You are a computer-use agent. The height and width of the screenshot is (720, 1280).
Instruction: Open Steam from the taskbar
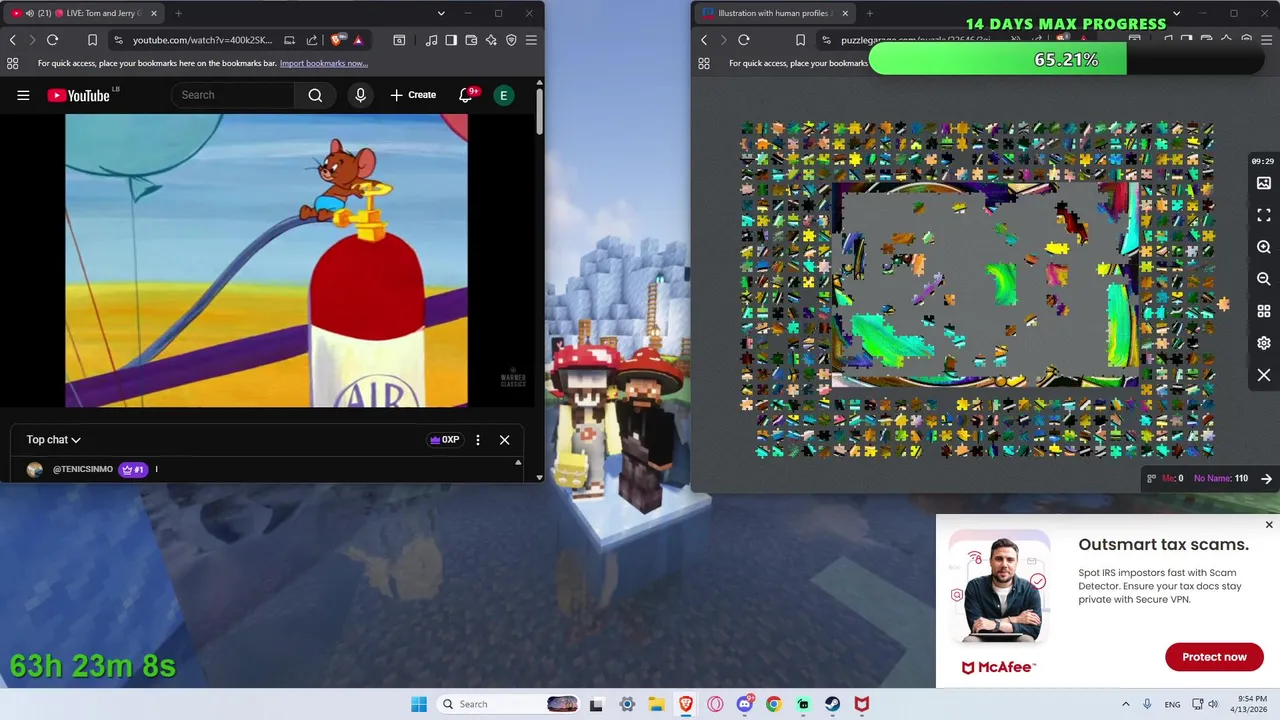[832, 704]
